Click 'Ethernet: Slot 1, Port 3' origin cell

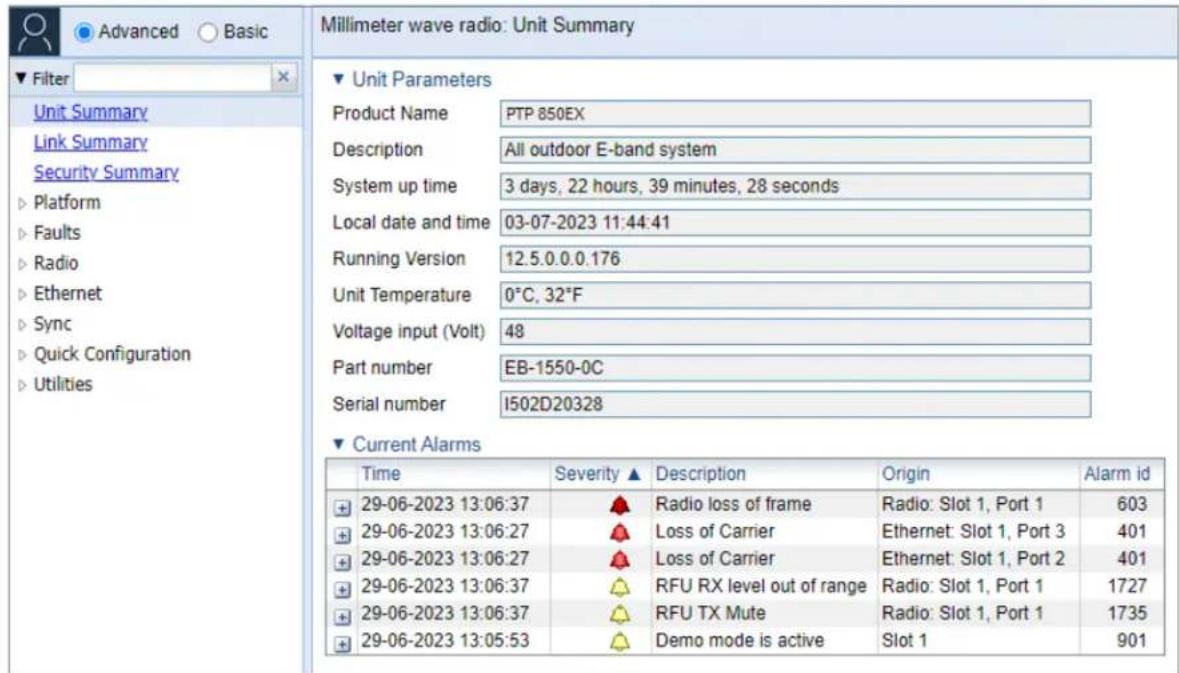coord(973,532)
